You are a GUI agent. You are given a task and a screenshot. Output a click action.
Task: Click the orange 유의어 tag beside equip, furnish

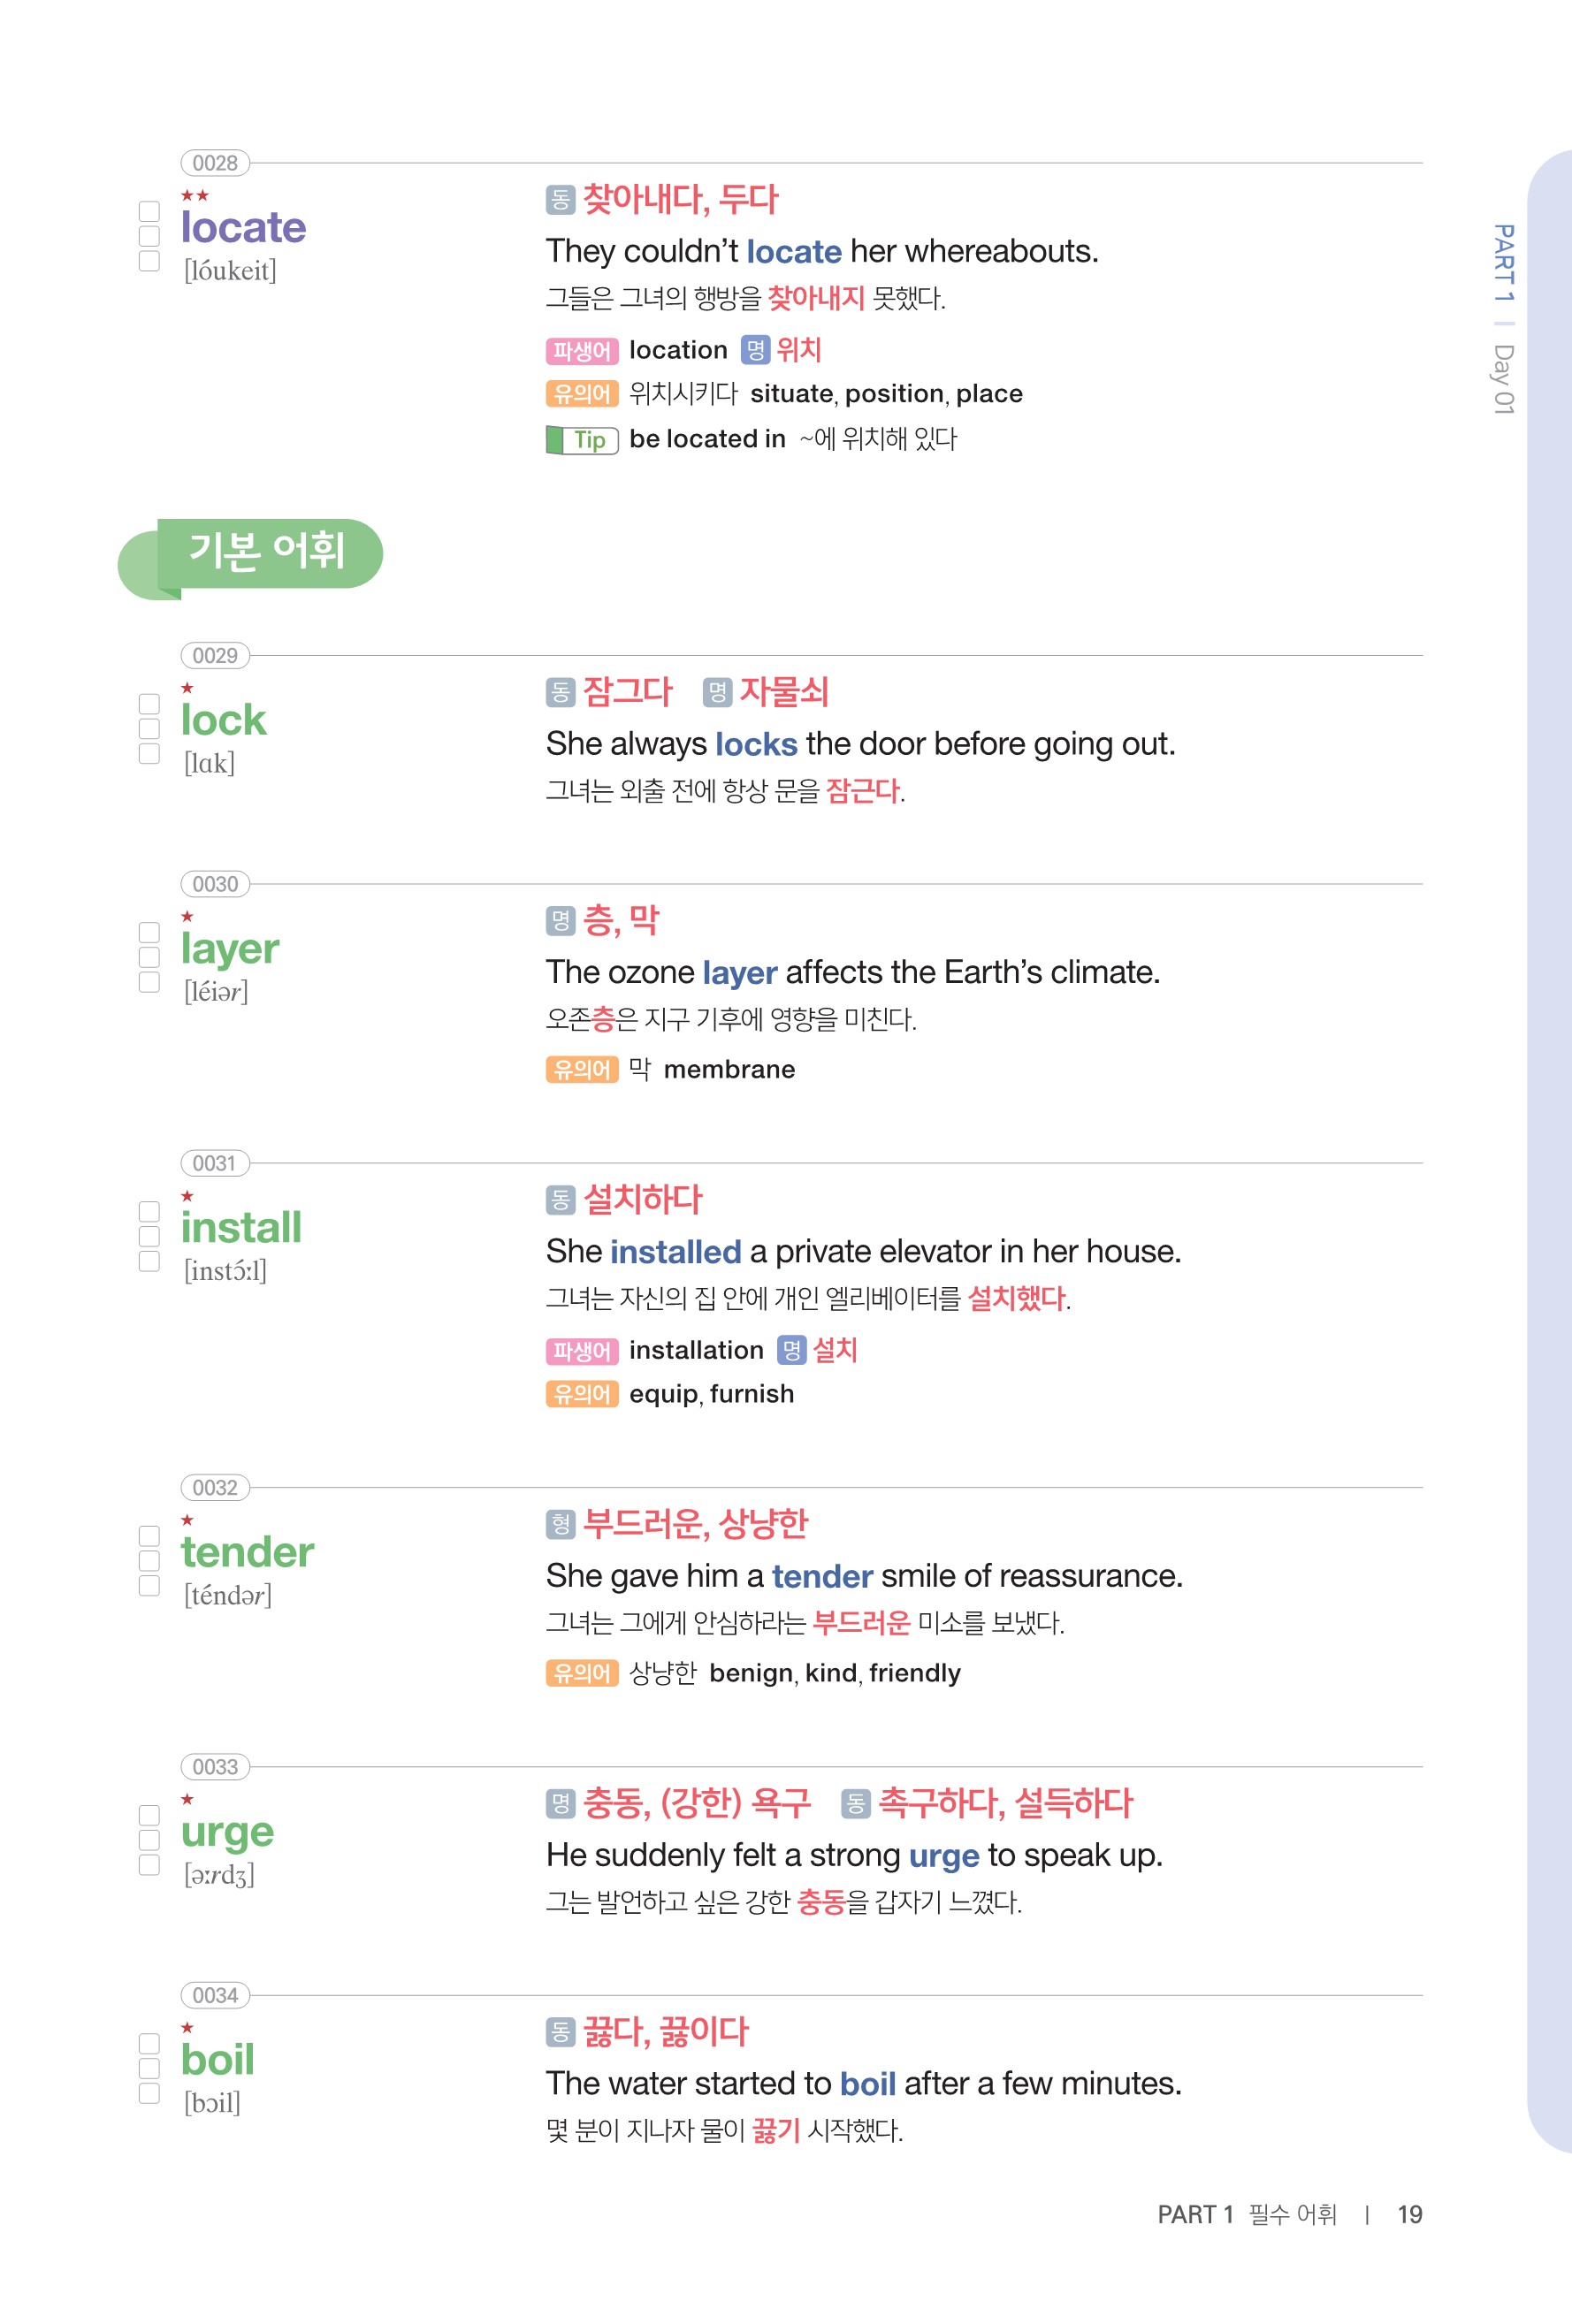point(582,1394)
